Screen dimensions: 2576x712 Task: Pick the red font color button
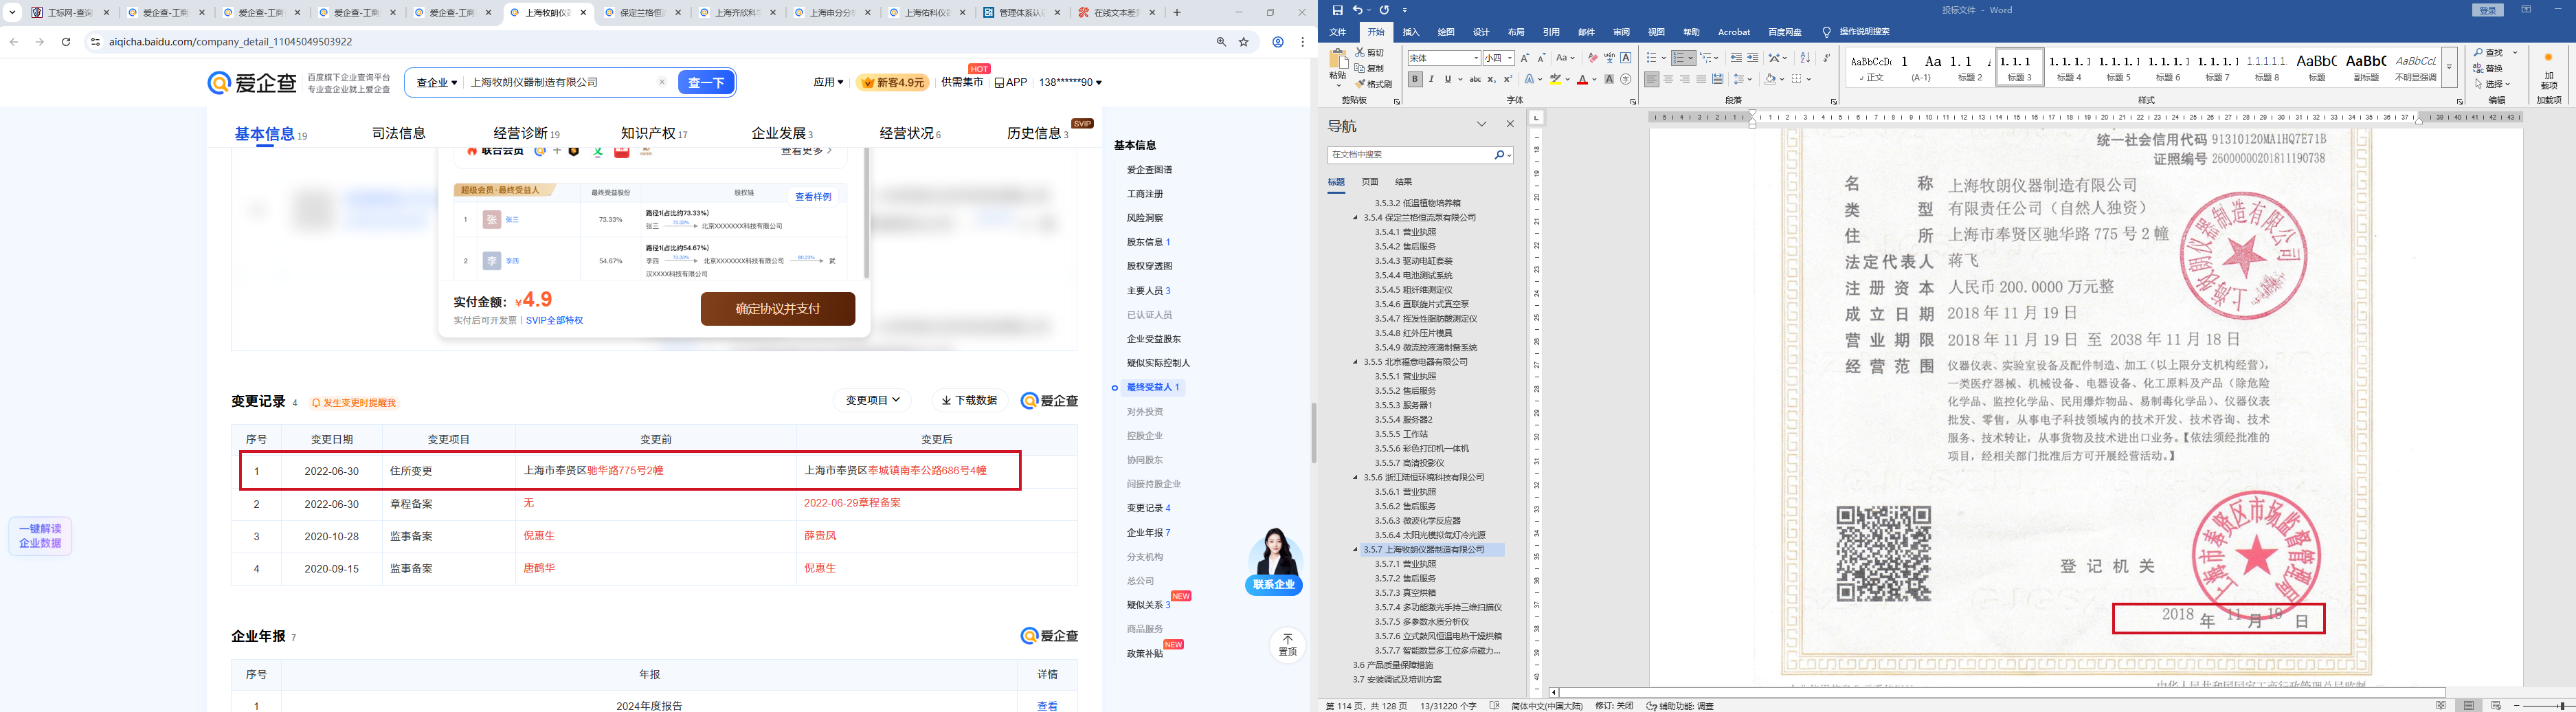click(x=1582, y=79)
